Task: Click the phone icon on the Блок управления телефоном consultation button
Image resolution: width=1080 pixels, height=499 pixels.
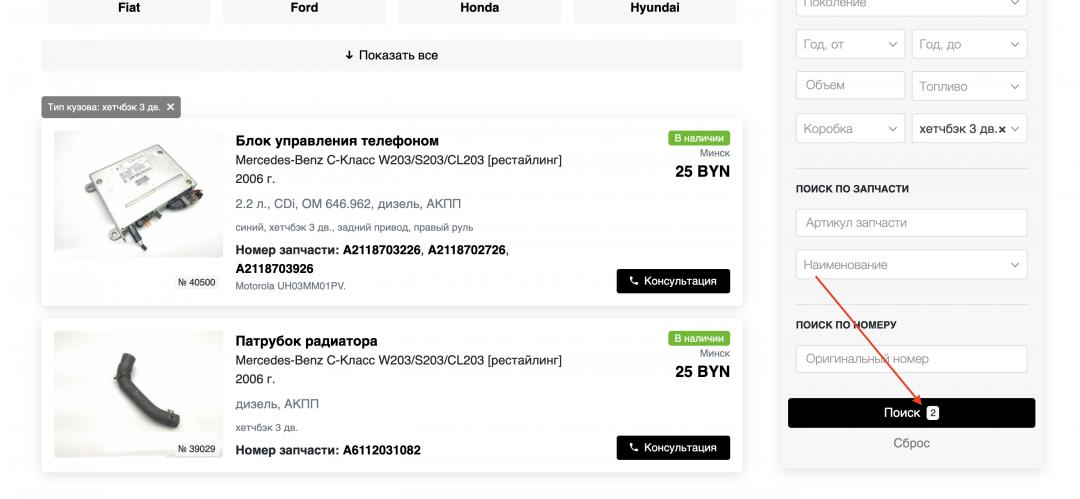Action: [634, 281]
